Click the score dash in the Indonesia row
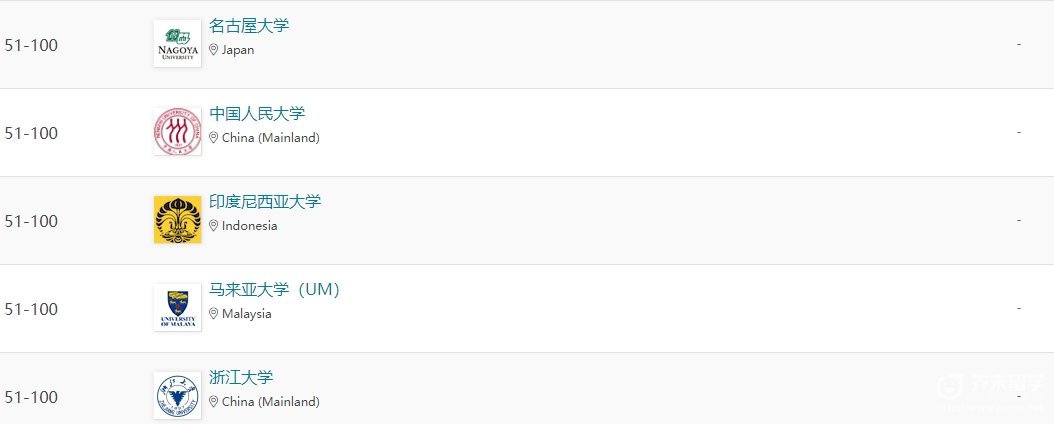This screenshot has width=1054, height=424. pyautogui.click(x=1019, y=220)
